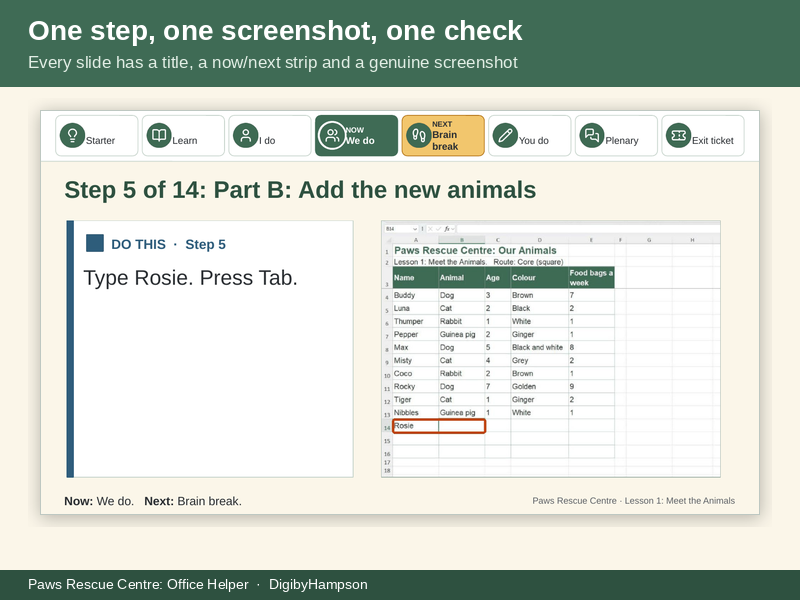Select the cell containing 'Thumper'
Viewport: 800px width, 600px height.
(x=416, y=321)
